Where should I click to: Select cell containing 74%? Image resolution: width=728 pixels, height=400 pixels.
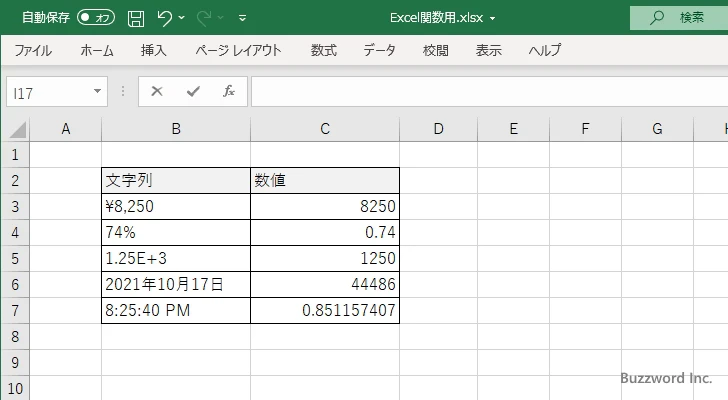click(176, 232)
